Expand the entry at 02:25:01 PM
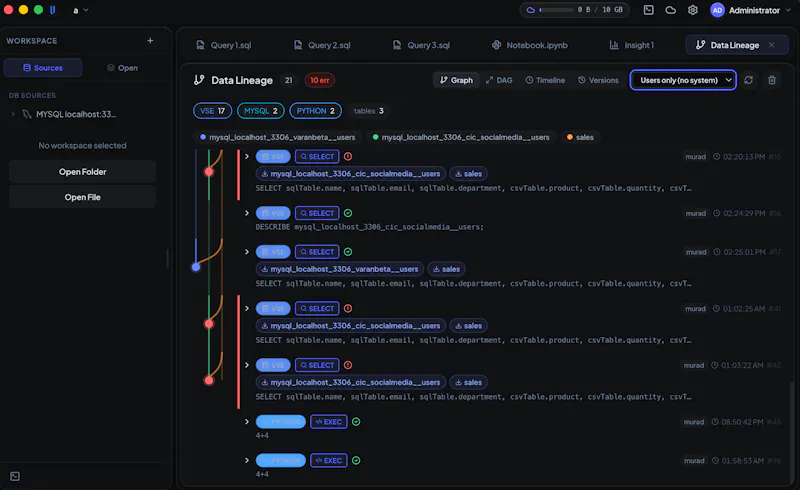The image size is (800, 490). 247,252
